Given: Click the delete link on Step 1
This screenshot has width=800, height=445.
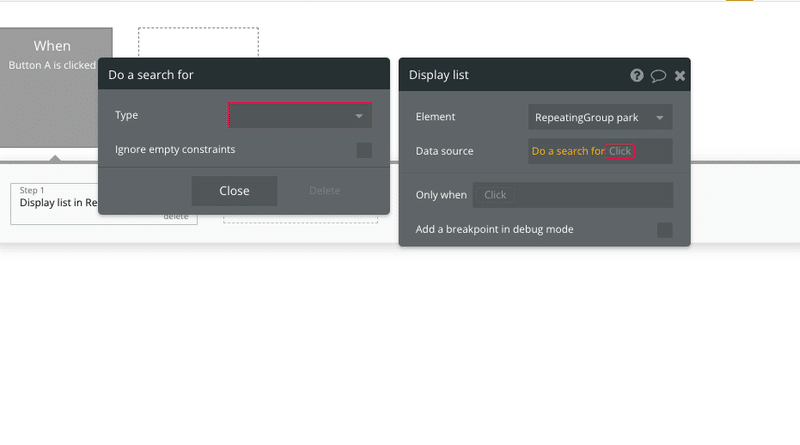Looking at the screenshot, I should [x=176, y=217].
